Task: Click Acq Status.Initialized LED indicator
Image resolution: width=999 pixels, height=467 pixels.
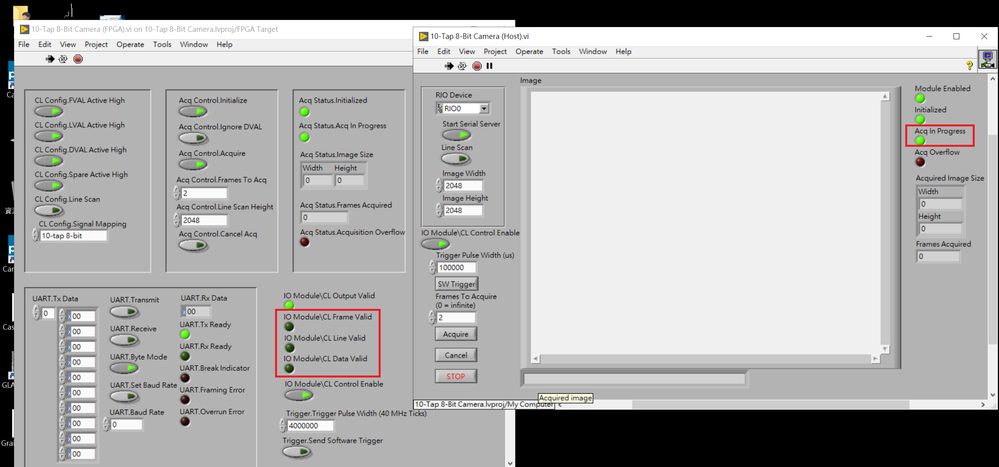Action: click(x=305, y=112)
